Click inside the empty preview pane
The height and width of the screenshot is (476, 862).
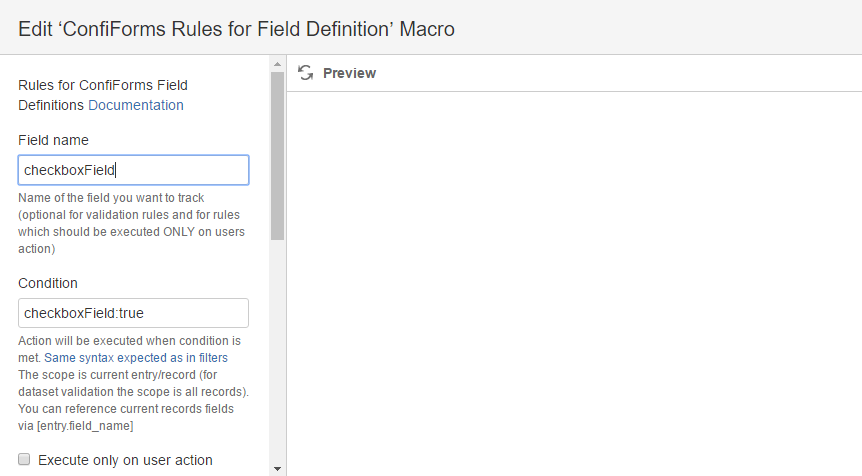574,283
